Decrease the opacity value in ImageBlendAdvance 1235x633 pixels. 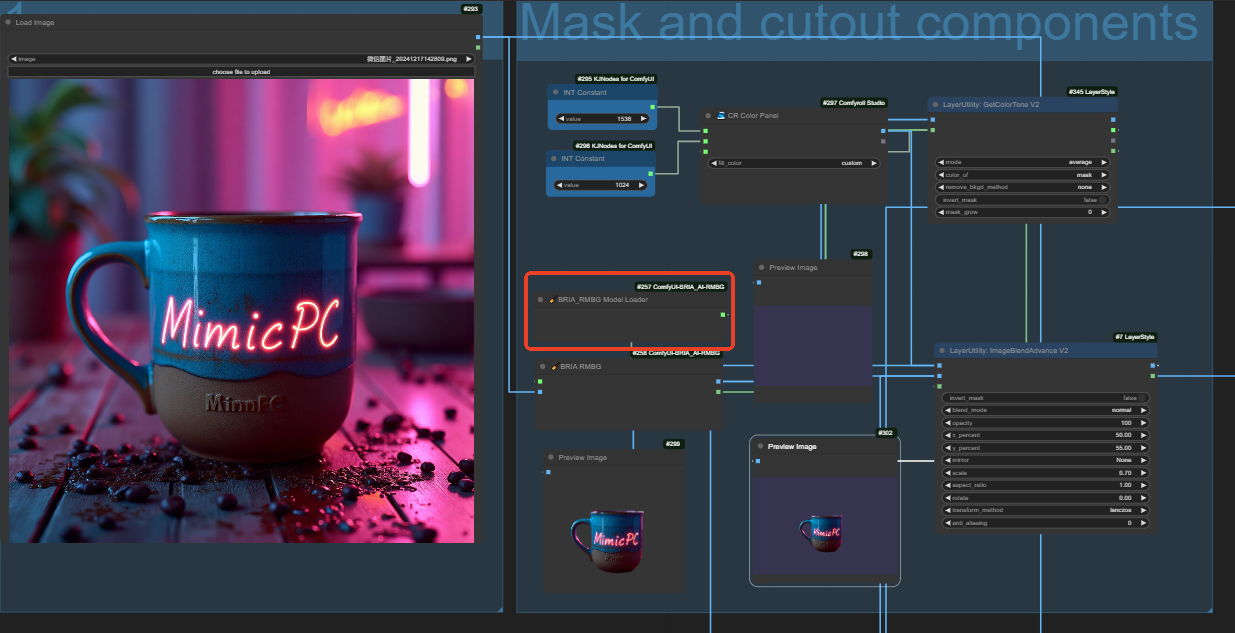(x=946, y=423)
